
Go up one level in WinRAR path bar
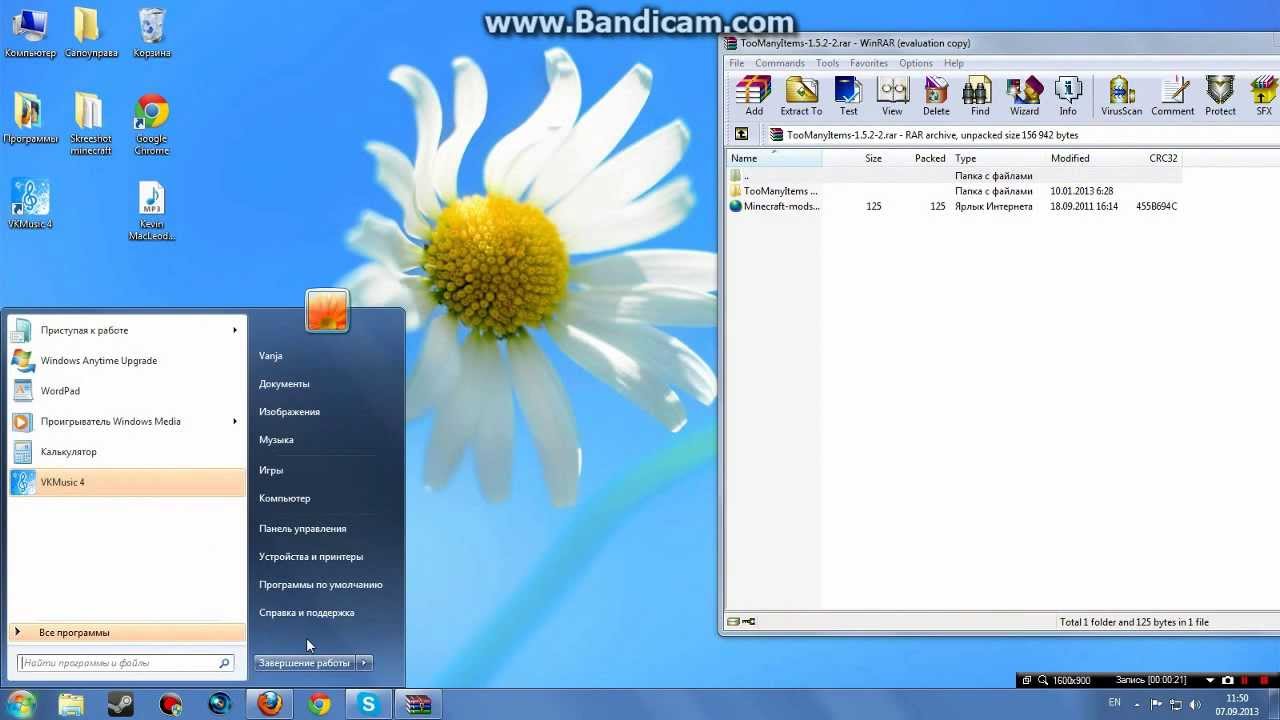coord(741,134)
